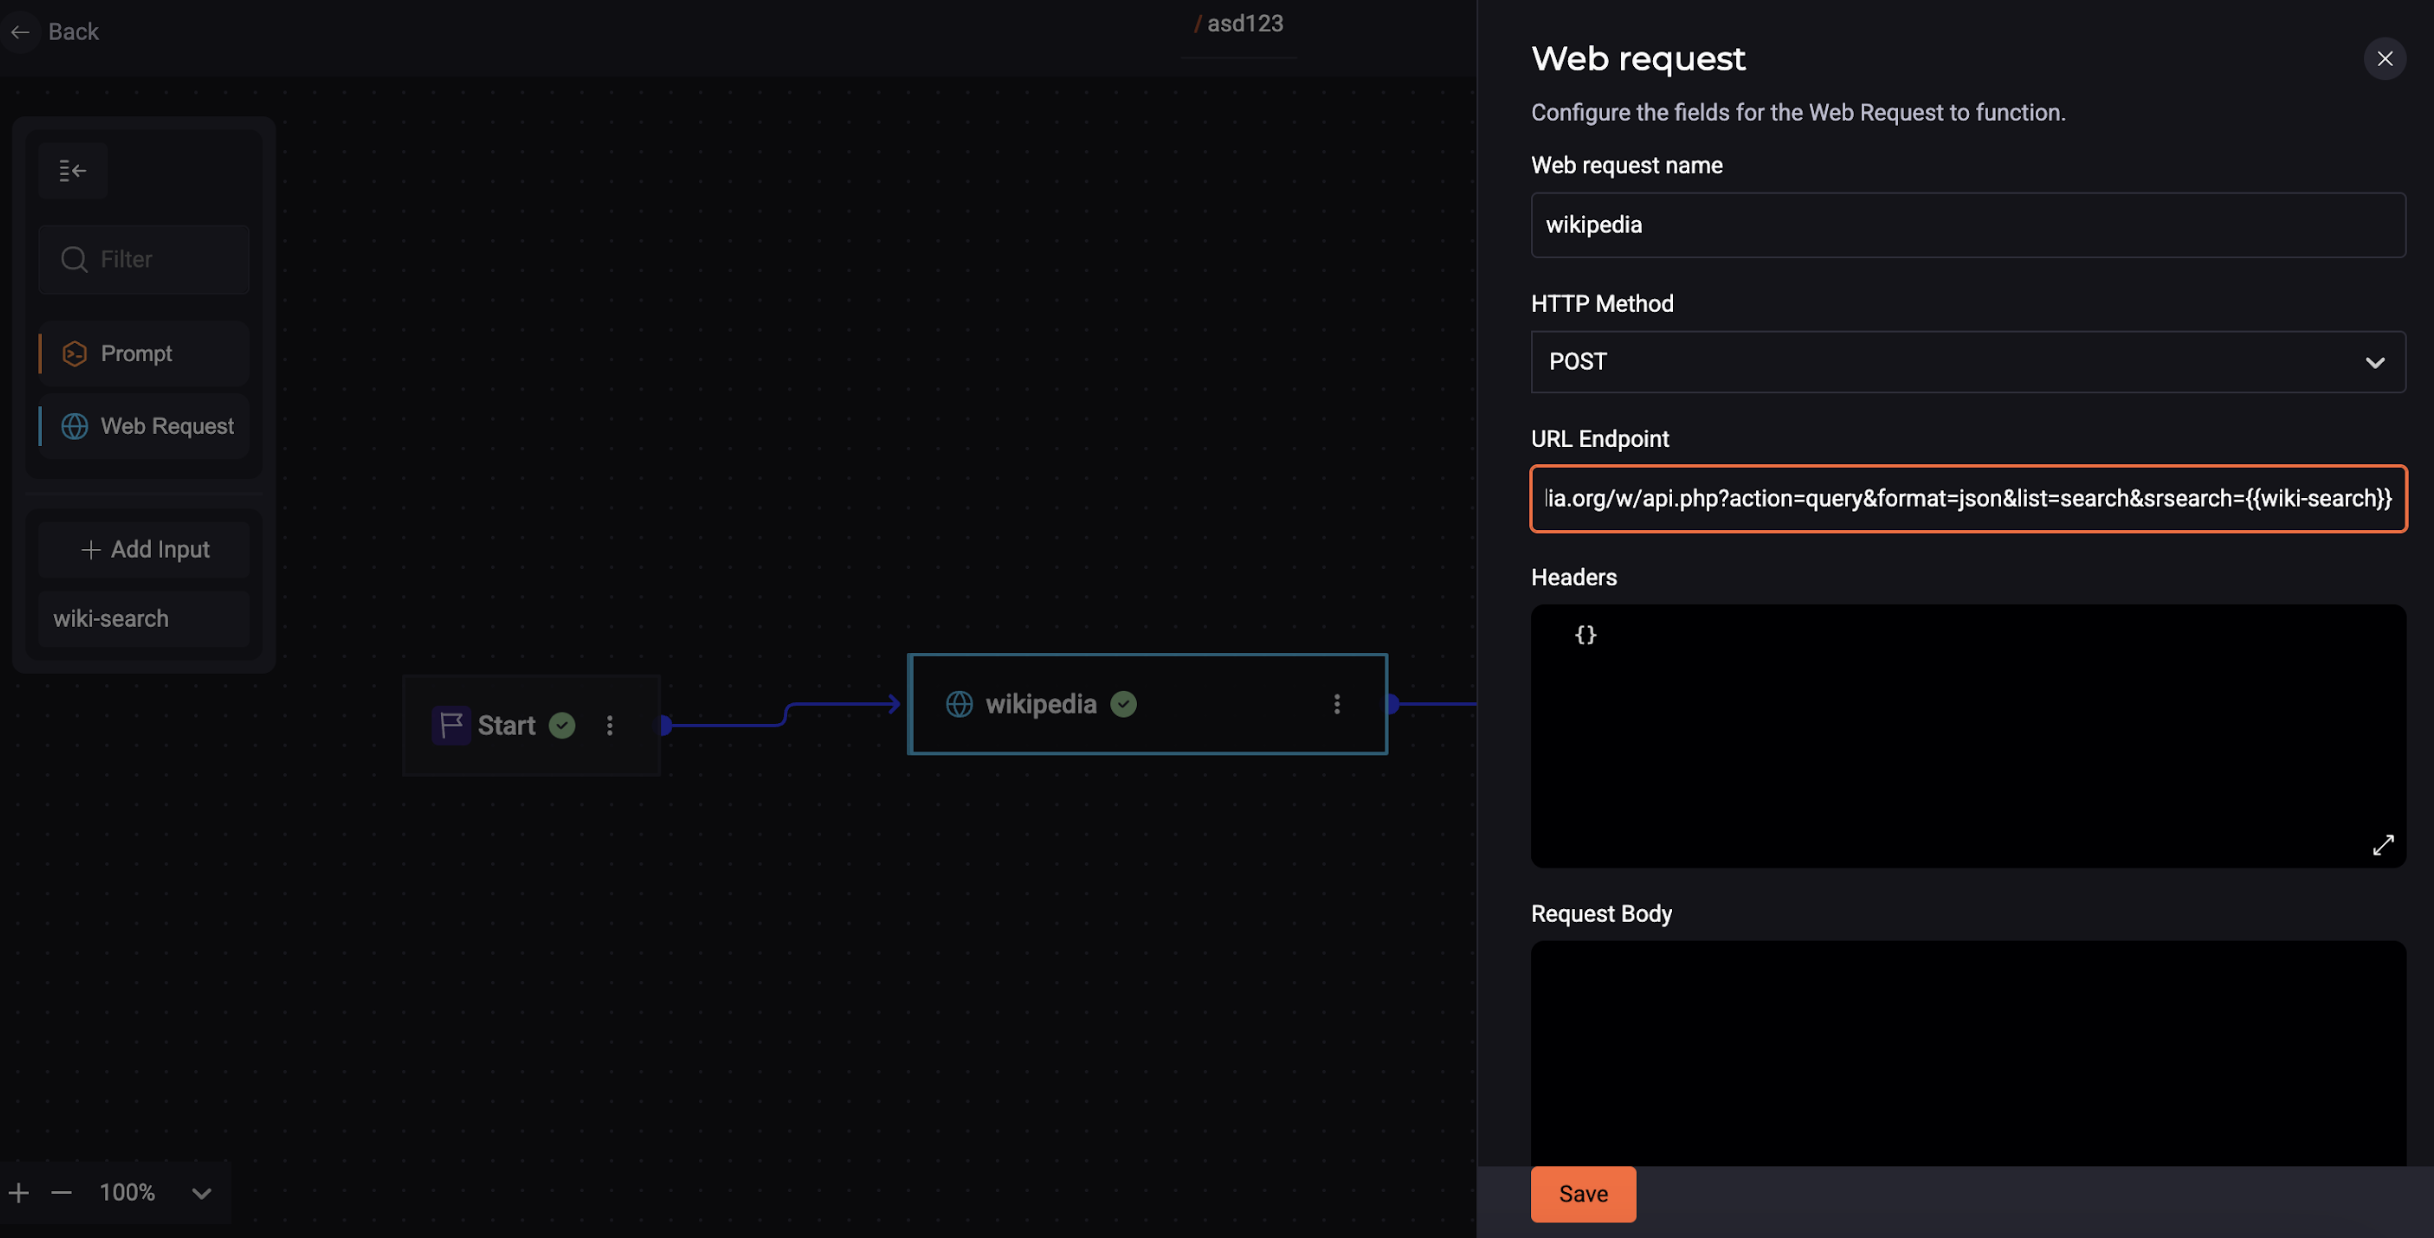Click the collapse sidebar panel icon

click(x=73, y=171)
